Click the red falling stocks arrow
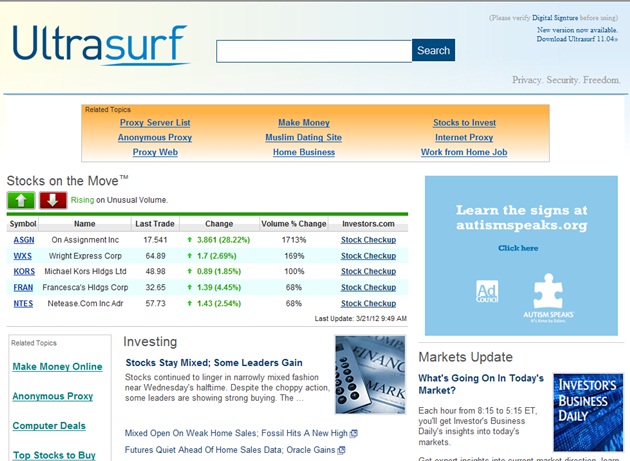Screen dimensions: 630x461 [53, 200]
